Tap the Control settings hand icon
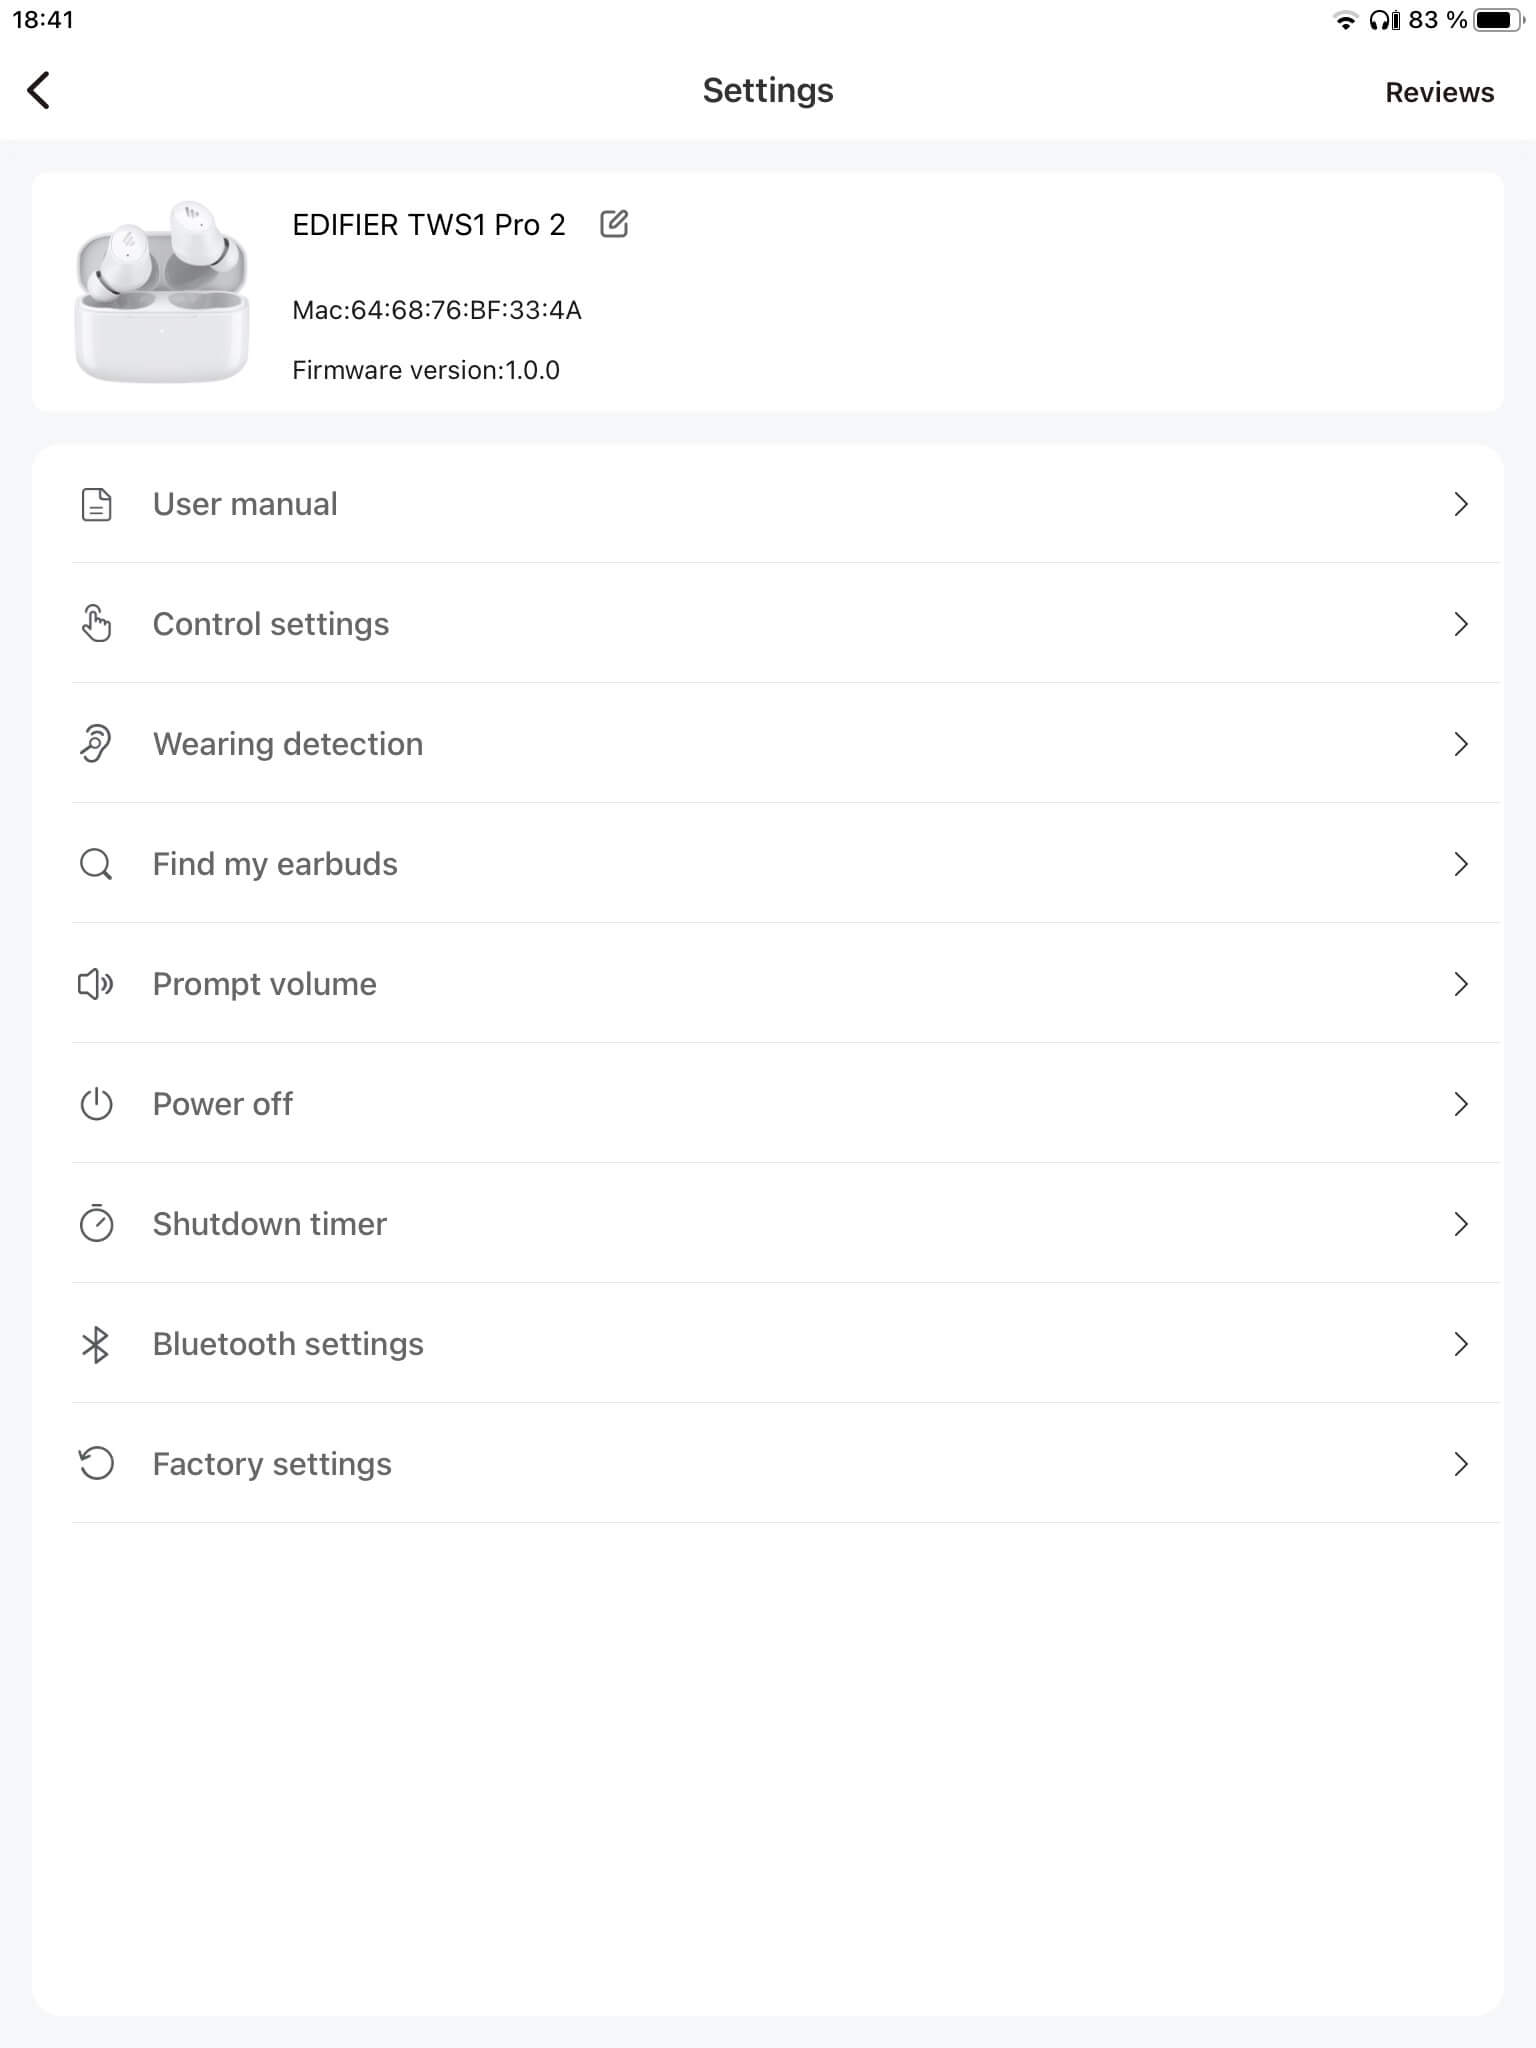1536x2048 pixels. [x=96, y=624]
